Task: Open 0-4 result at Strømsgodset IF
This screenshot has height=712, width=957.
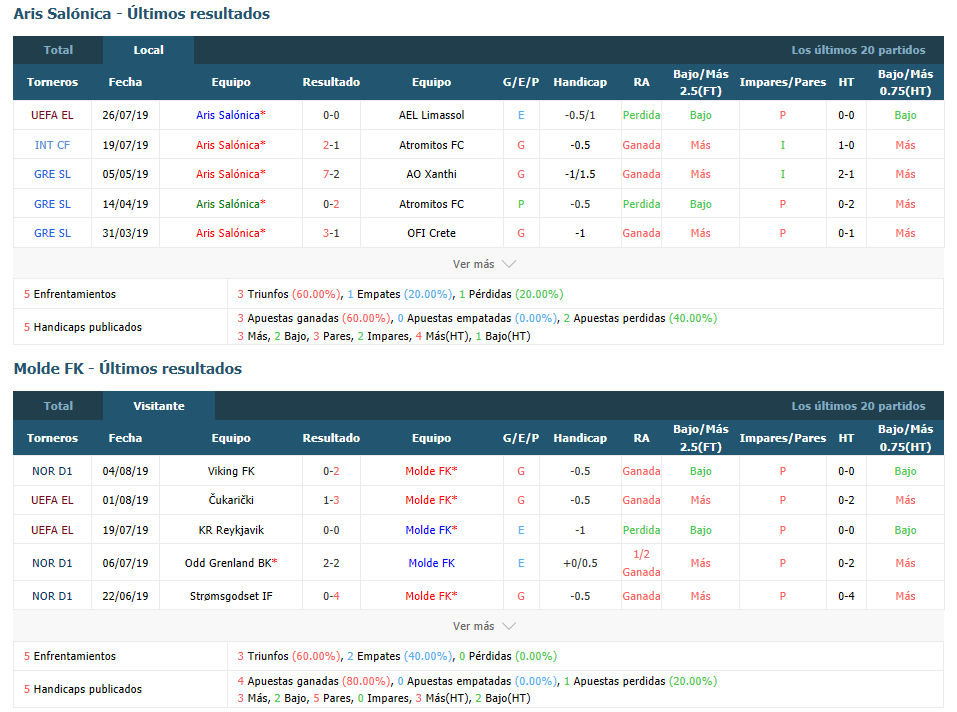Action: (331, 595)
